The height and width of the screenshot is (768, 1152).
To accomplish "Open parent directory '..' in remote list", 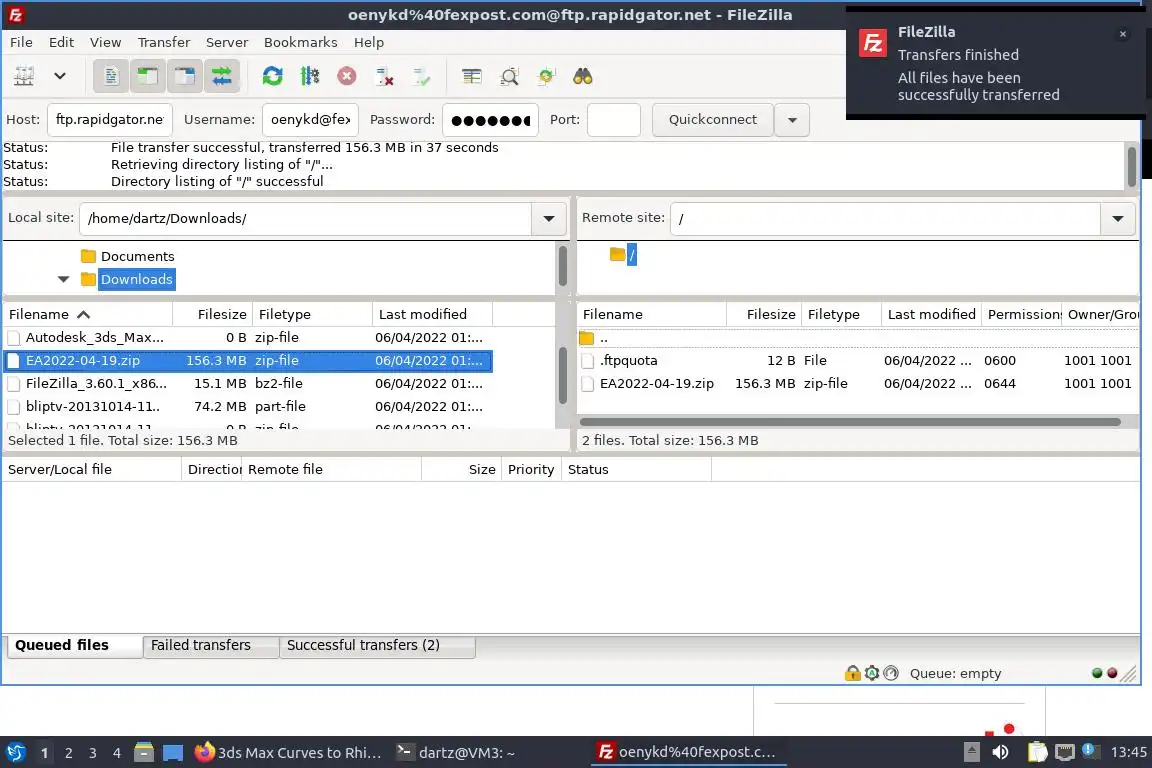I will (857, 338).
